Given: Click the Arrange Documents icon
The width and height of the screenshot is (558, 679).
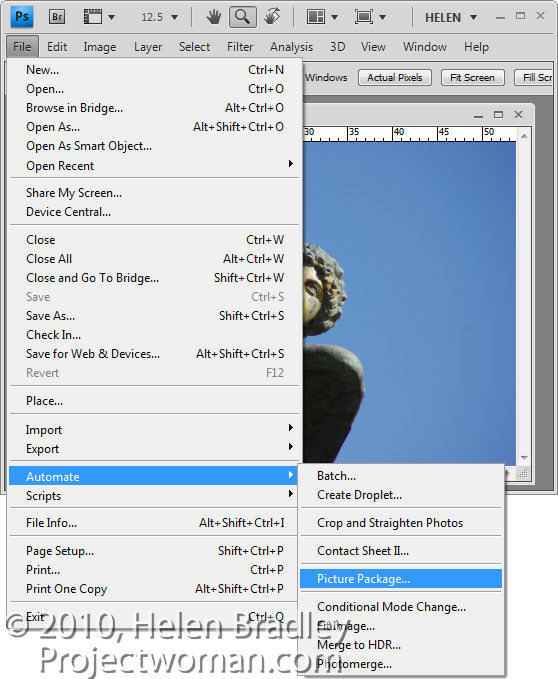Looking at the screenshot, I should pyautogui.click(x=316, y=17).
